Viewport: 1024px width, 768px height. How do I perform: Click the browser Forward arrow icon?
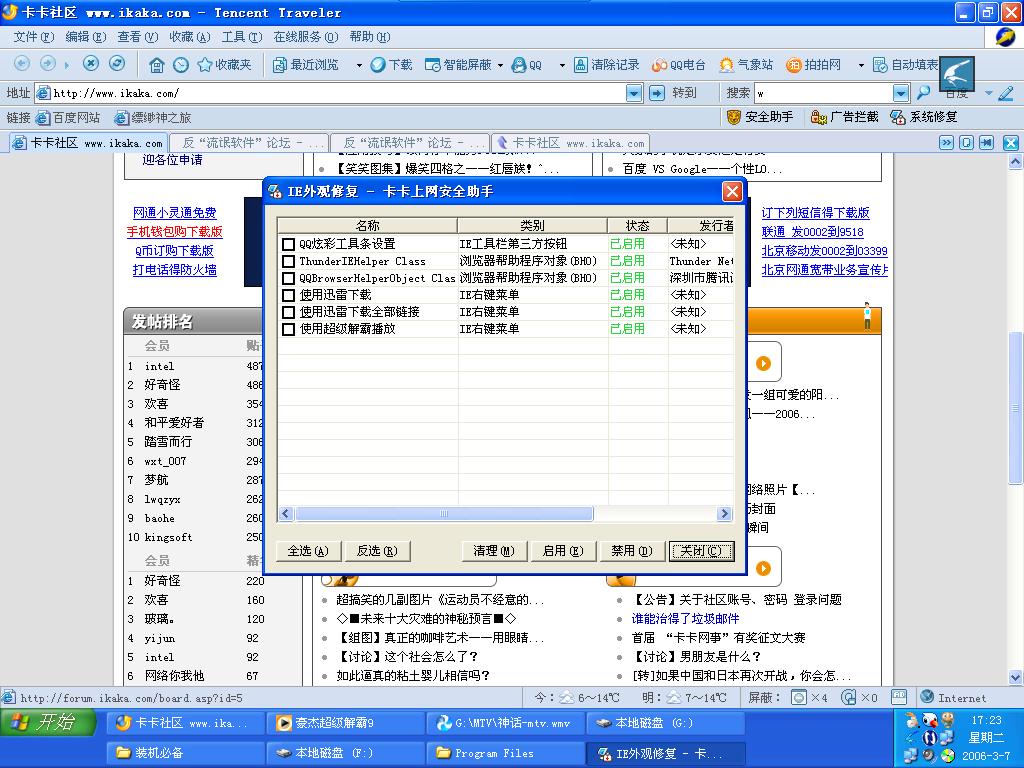pos(48,63)
